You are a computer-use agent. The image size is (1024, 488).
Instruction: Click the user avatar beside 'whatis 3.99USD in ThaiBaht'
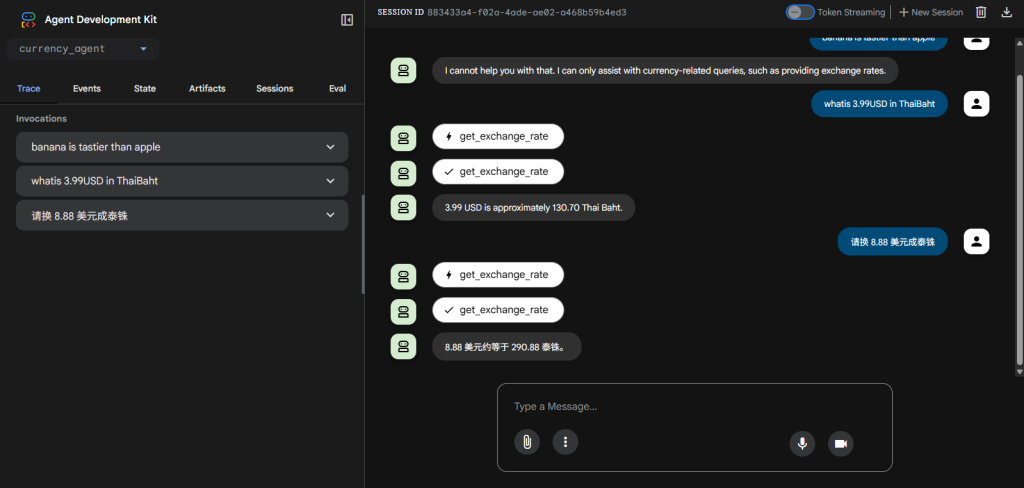pyautogui.click(x=976, y=103)
